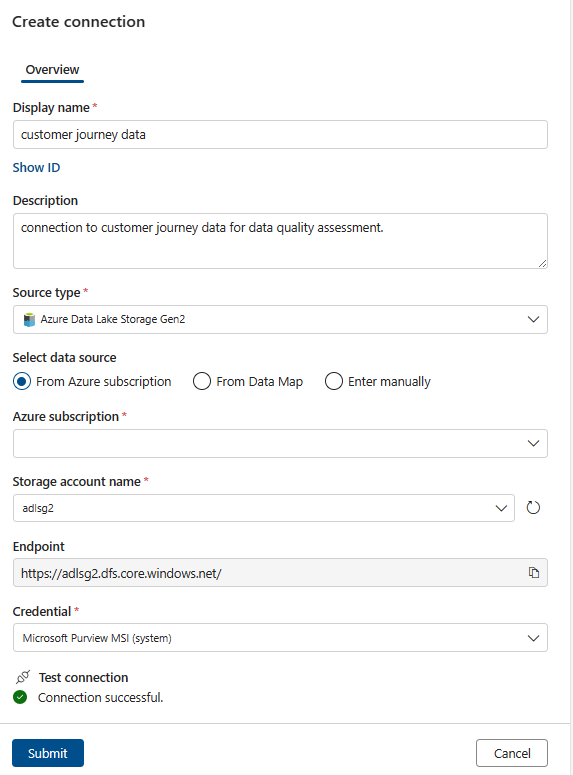Click the Select data source label
This screenshot has height=775, width=573.
64,357
